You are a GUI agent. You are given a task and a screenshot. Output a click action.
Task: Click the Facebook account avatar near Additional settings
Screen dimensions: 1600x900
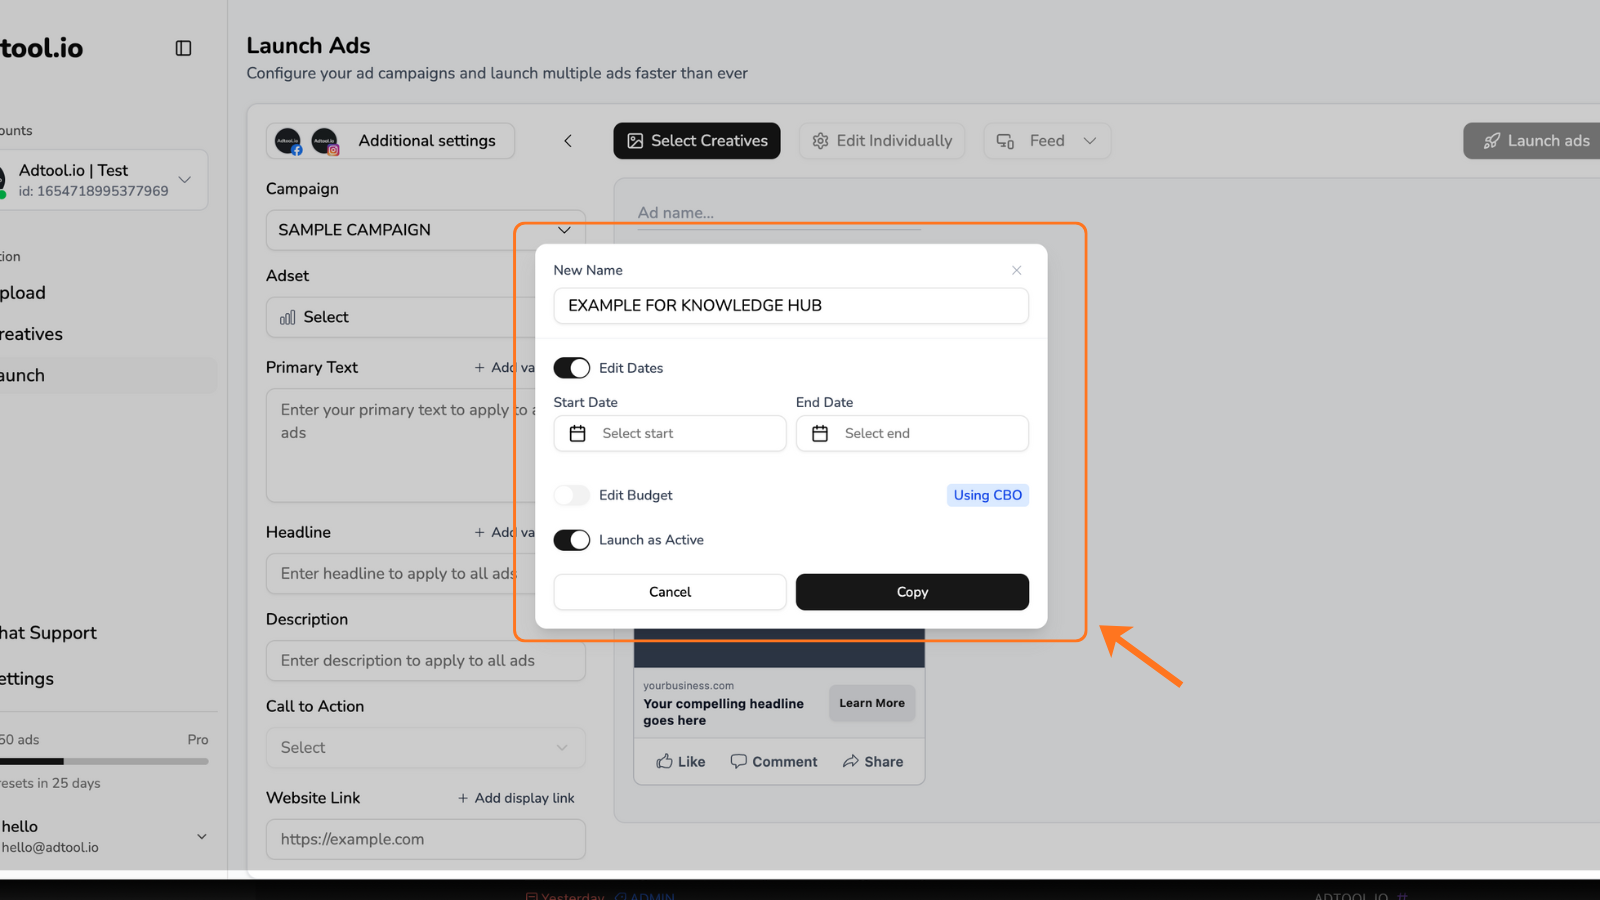click(289, 141)
